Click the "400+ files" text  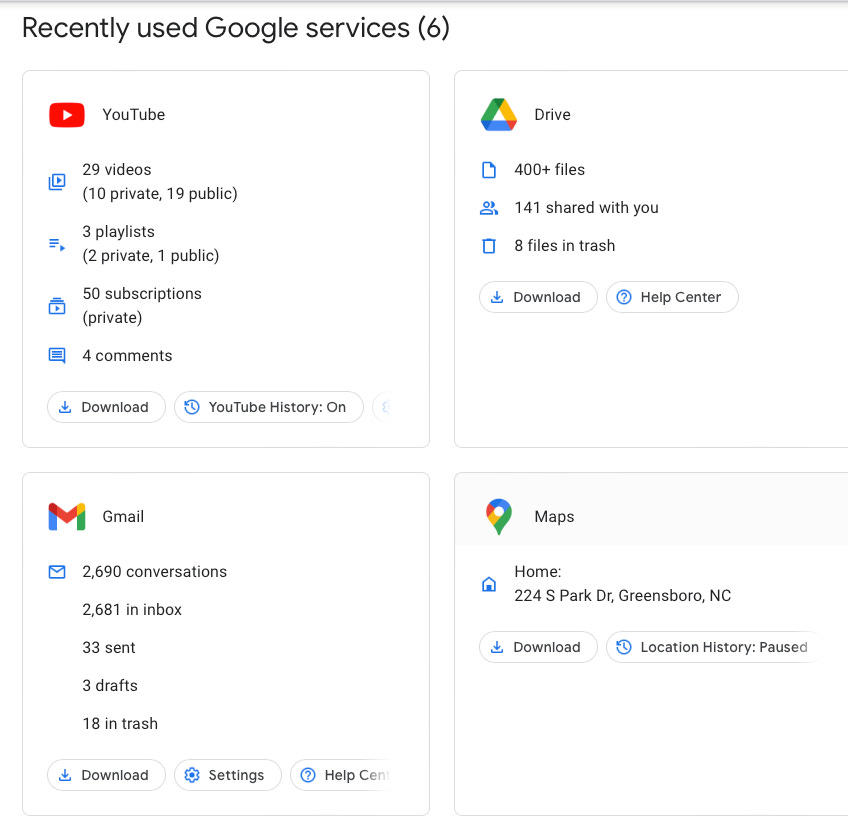tap(549, 170)
